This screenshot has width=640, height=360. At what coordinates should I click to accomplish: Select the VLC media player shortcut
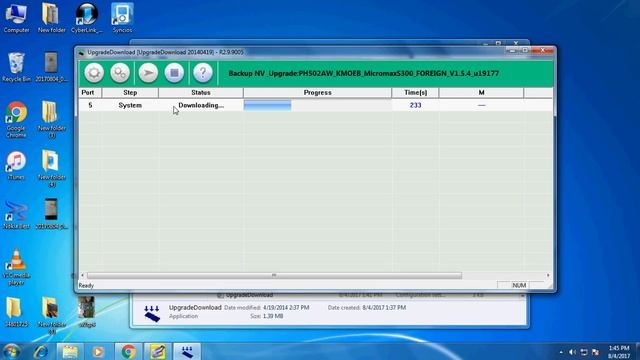pos(16,267)
